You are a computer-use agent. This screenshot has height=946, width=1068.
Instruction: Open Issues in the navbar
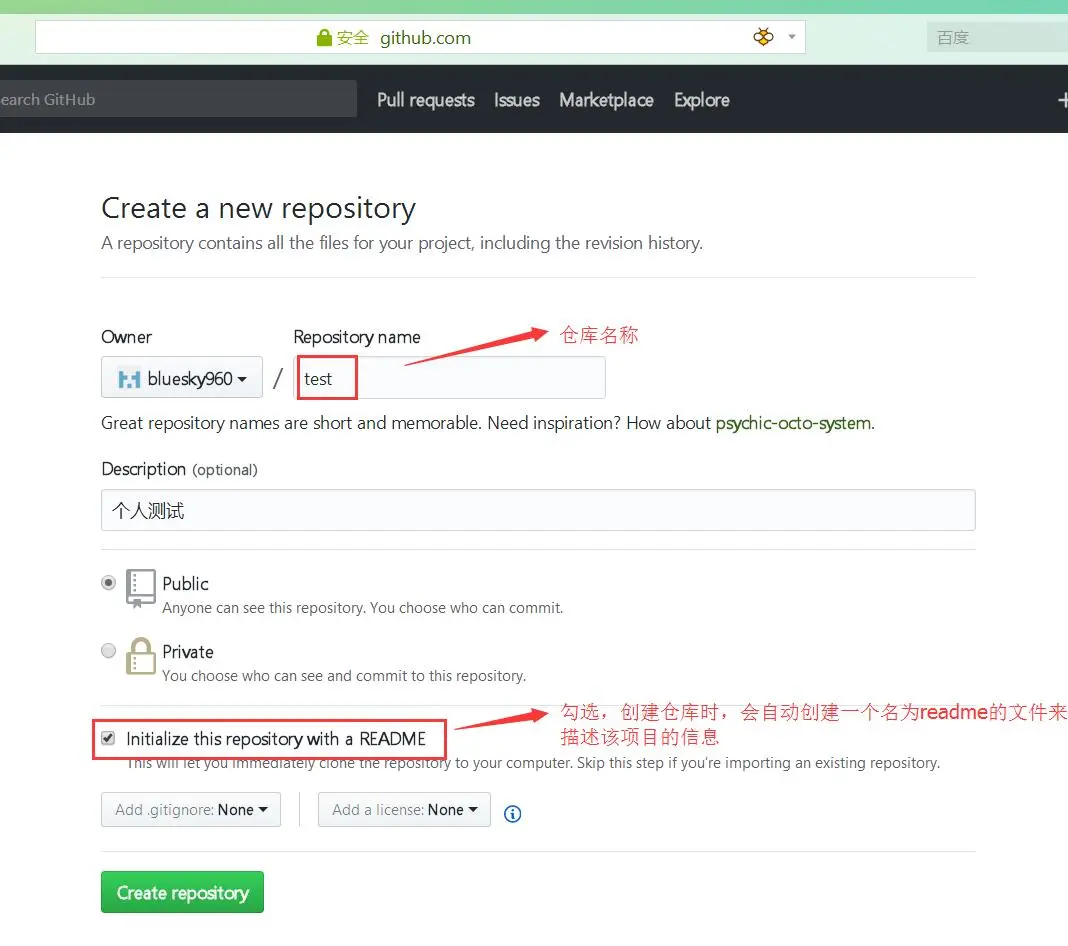(516, 100)
